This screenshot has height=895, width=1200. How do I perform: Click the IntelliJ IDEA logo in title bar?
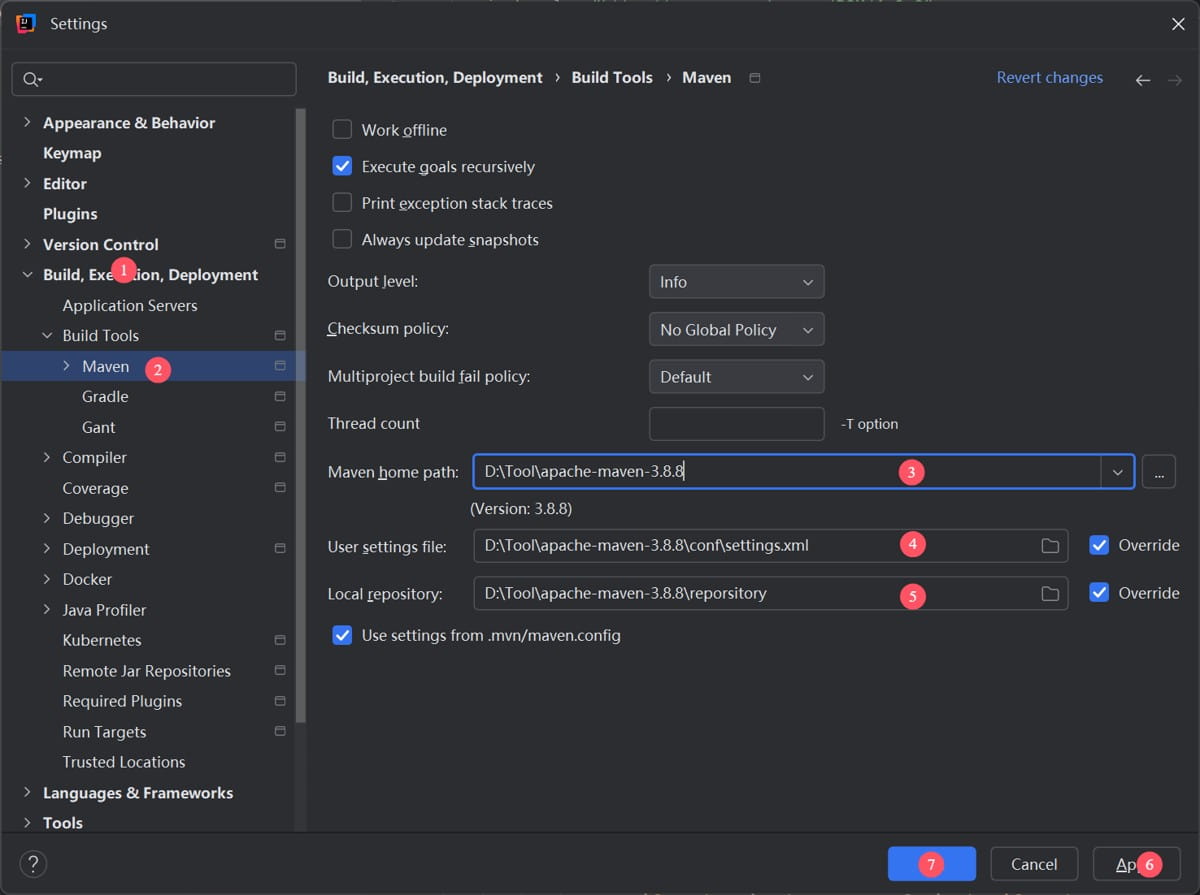(x=27, y=24)
